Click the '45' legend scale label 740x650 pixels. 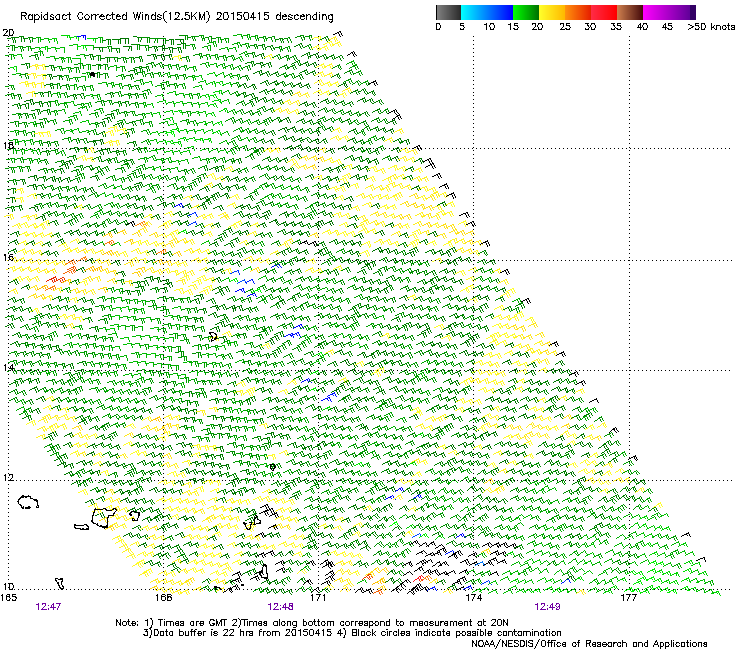667,27
